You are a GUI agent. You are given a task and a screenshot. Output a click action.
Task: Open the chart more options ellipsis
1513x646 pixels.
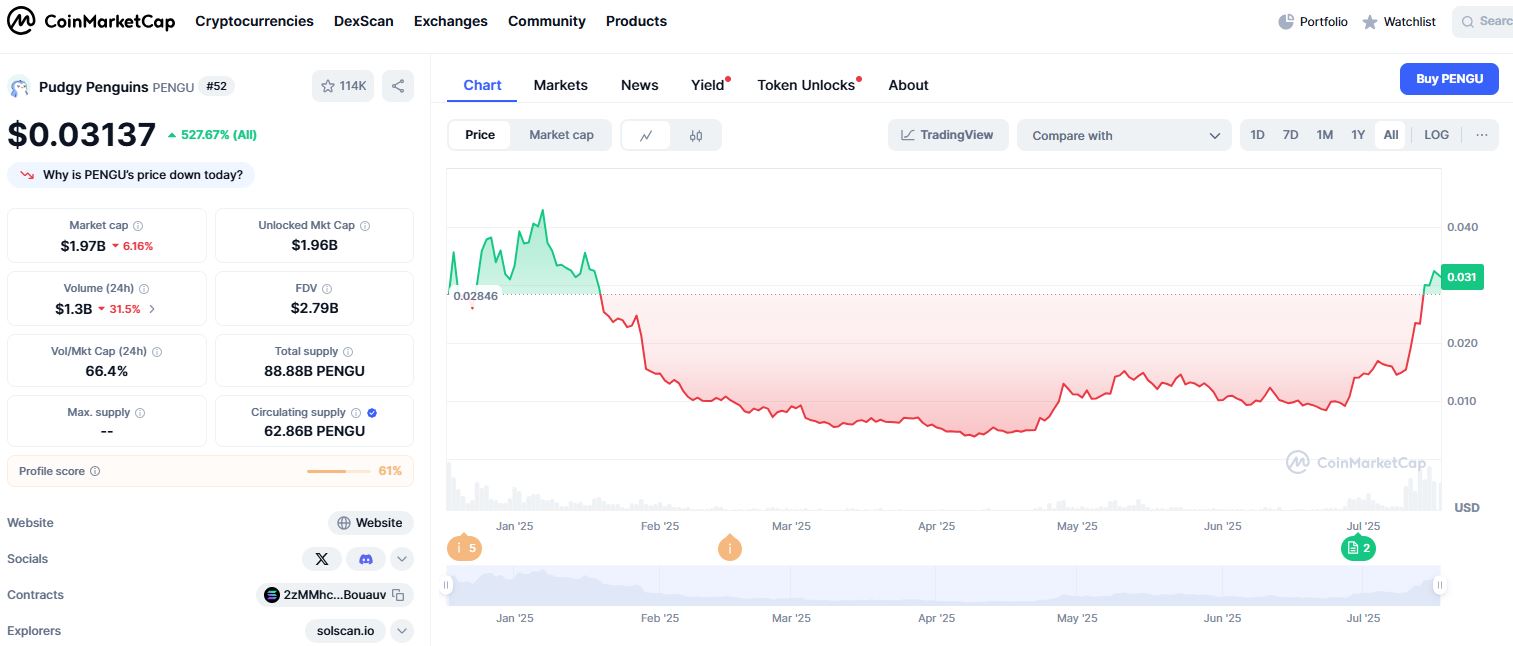[x=1481, y=135]
